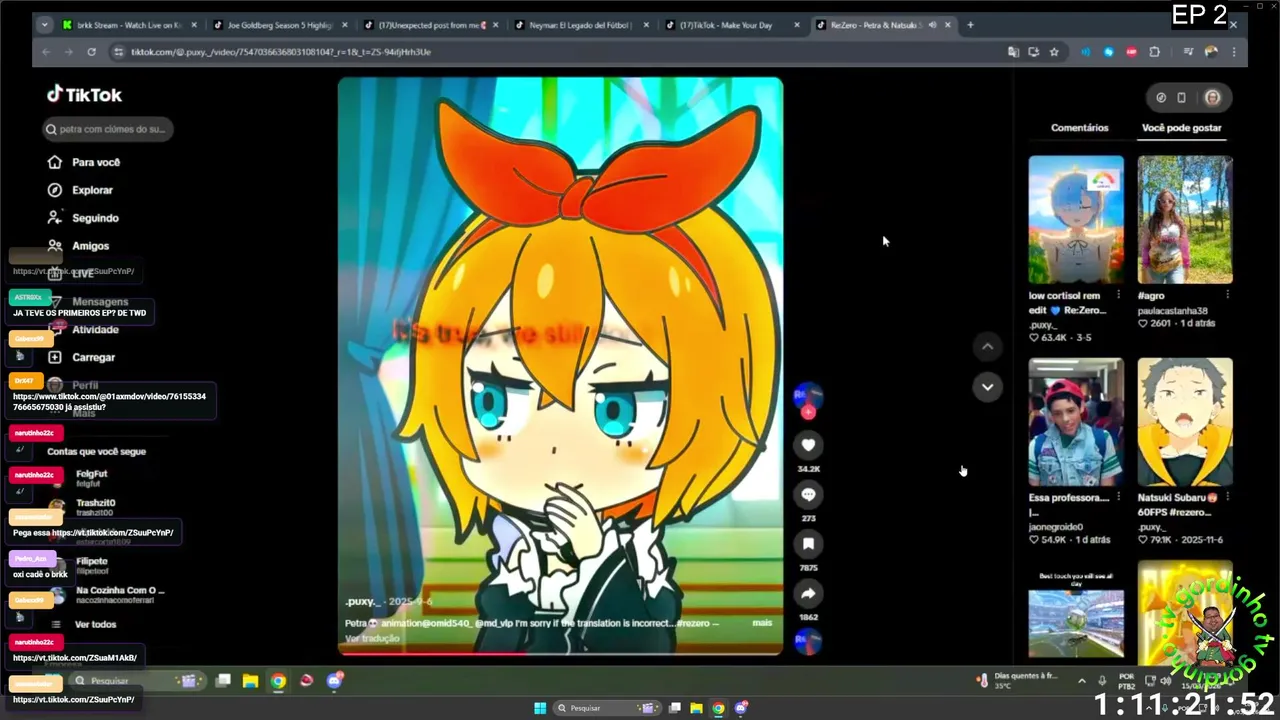Image resolution: width=1280 pixels, height=720 pixels.
Task: Open options for Natsuki Subaru video
Action: tap(1227, 497)
